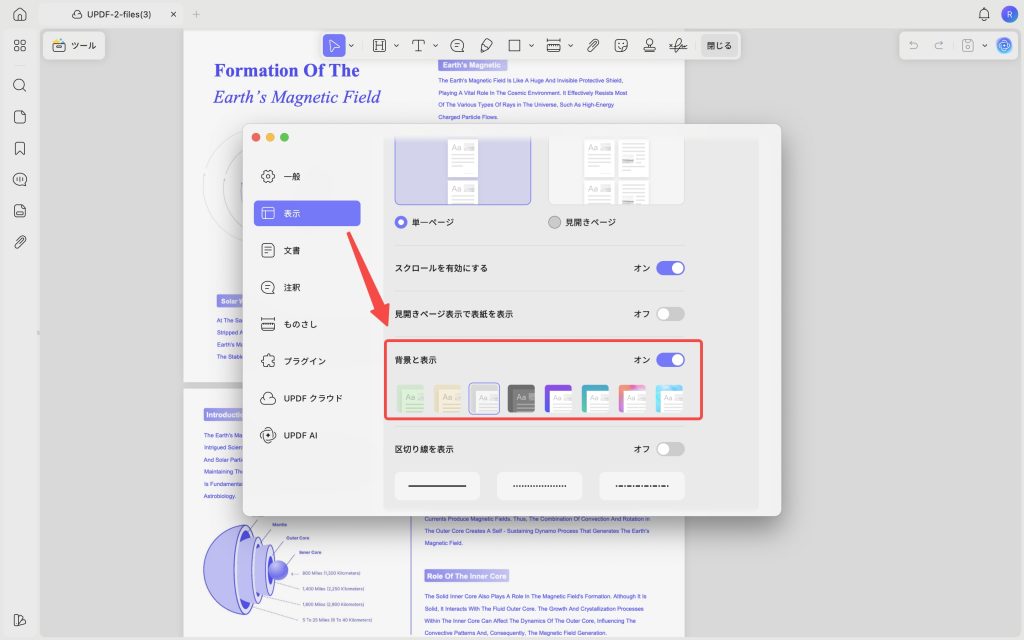This screenshot has width=1024, height=640.
Task: Click the bottom-left sidebar panel toggle icon
Action: click(x=20, y=620)
